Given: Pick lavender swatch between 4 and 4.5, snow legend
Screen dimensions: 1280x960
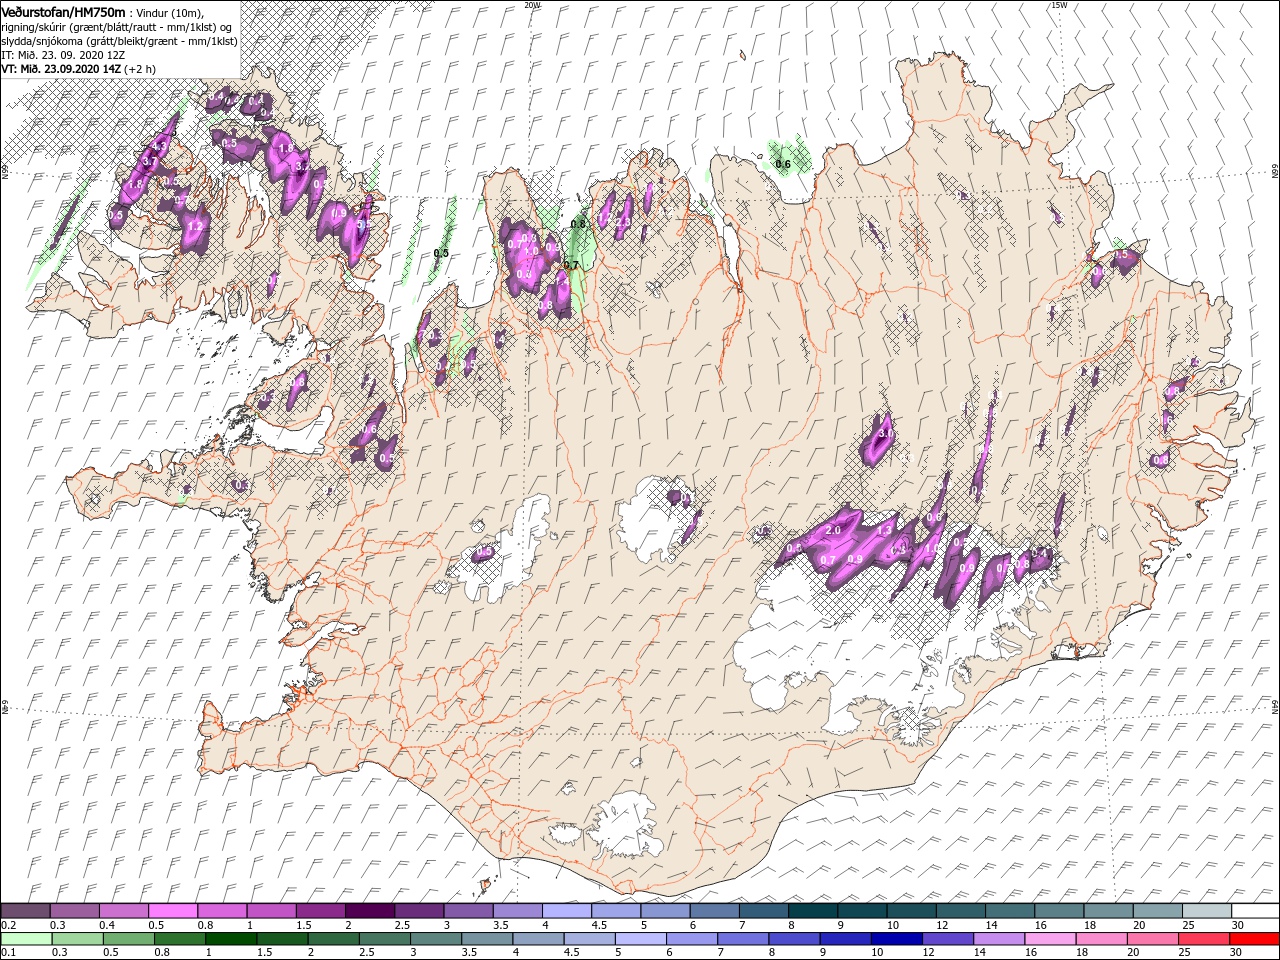Looking at the screenshot, I should coord(567,911).
